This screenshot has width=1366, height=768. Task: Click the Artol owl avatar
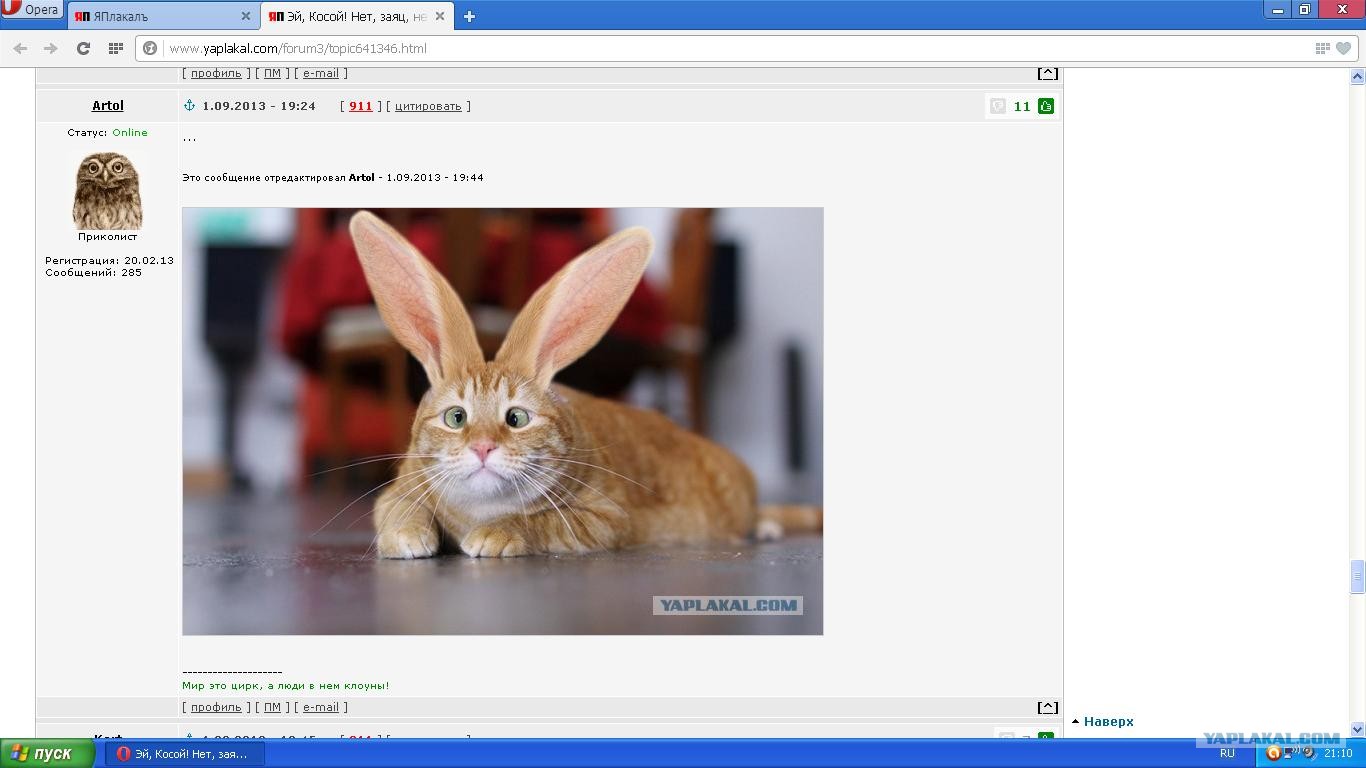[107, 190]
